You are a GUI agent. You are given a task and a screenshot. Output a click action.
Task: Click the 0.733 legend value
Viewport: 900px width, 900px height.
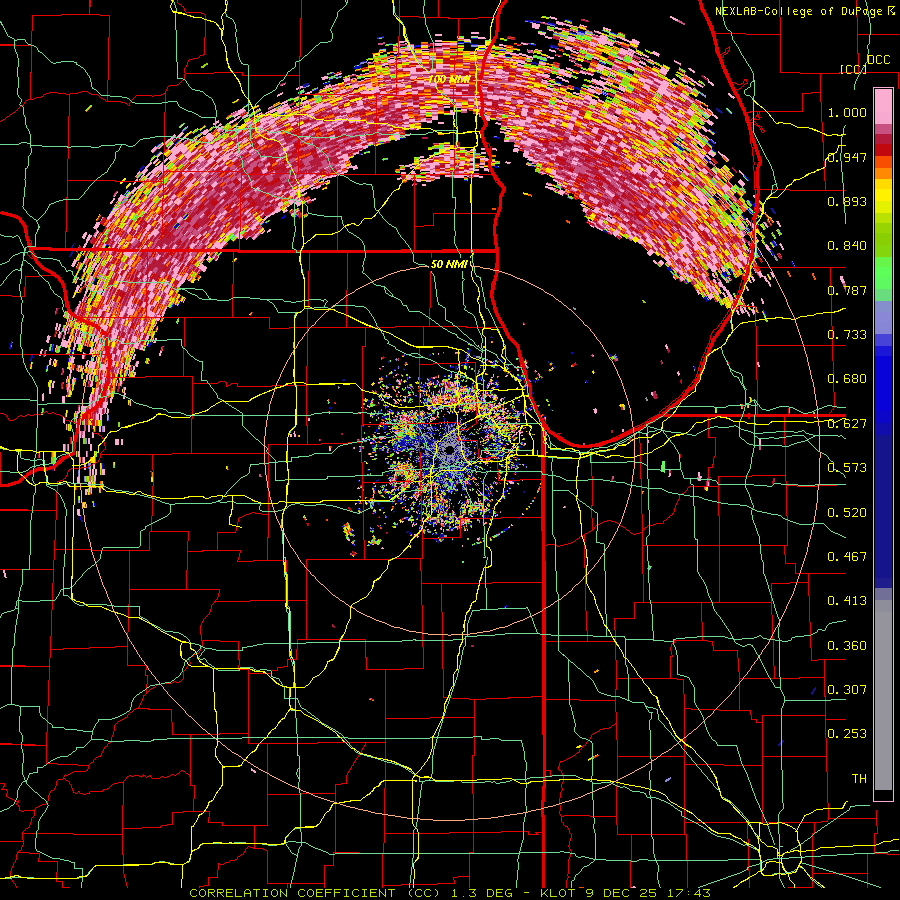(847, 335)
